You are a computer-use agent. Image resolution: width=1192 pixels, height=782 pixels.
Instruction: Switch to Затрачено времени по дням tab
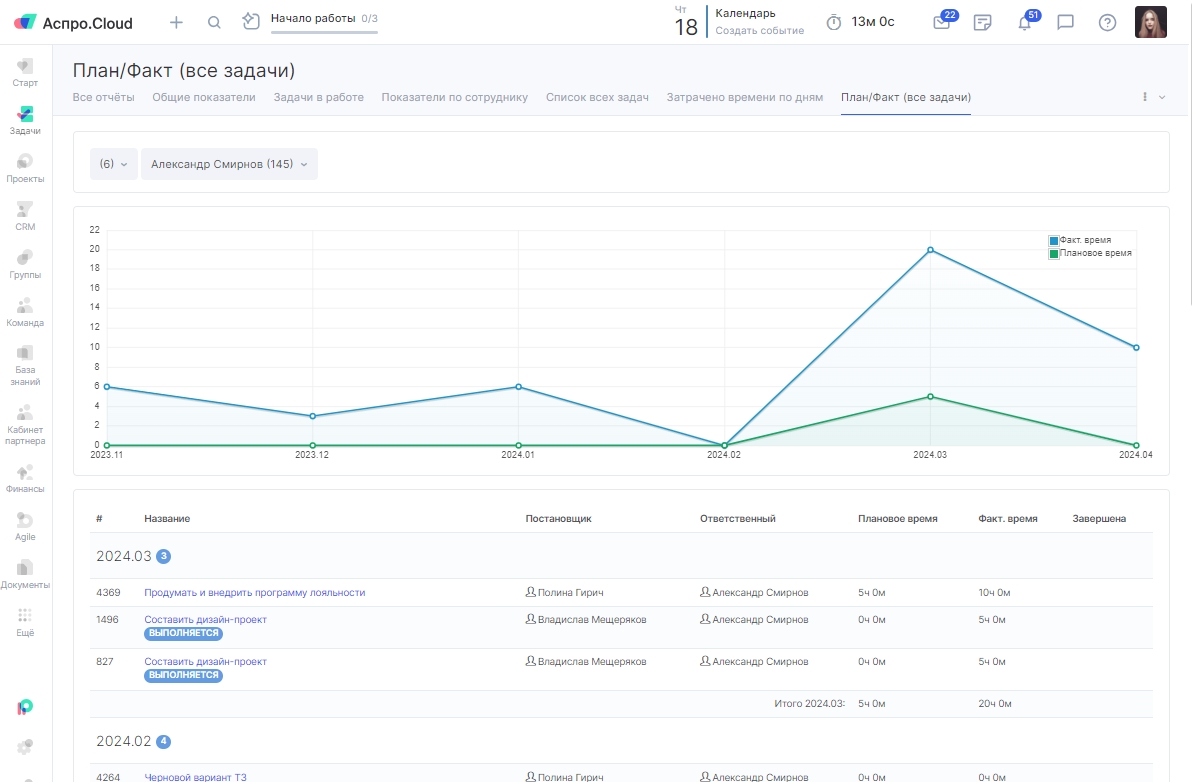(x=744, y=97)
